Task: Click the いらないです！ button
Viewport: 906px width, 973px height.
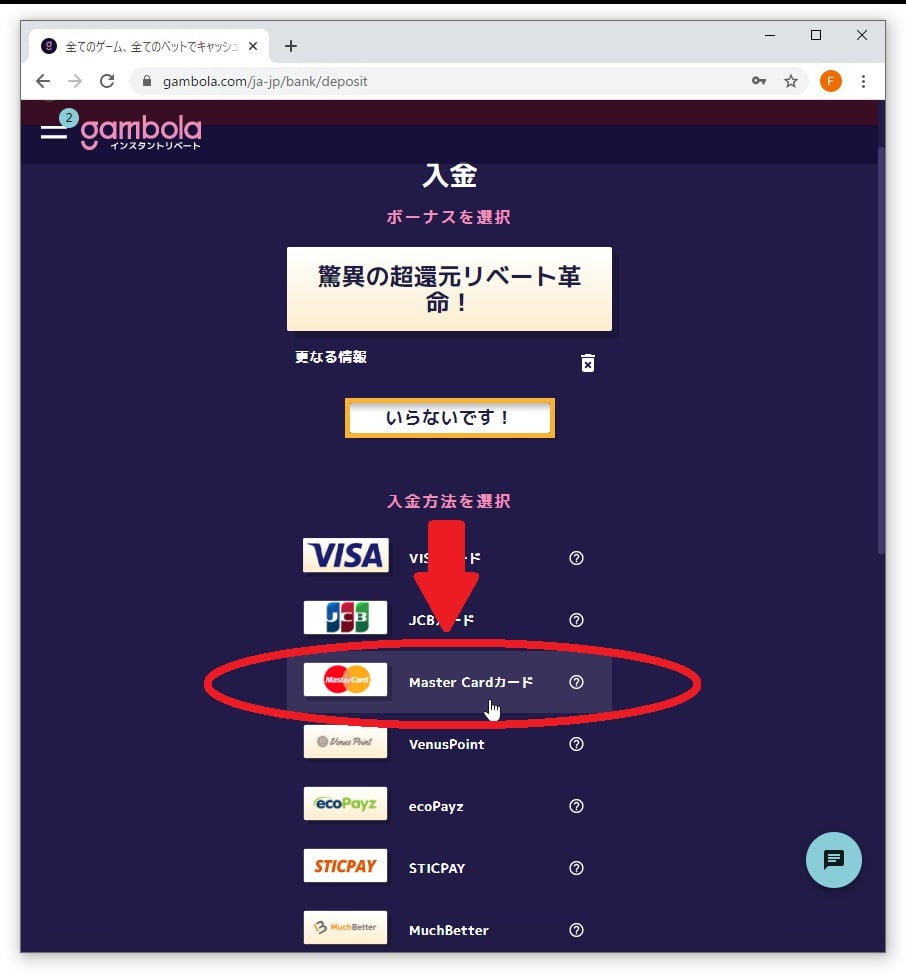Action: click(x=449, y=418)
